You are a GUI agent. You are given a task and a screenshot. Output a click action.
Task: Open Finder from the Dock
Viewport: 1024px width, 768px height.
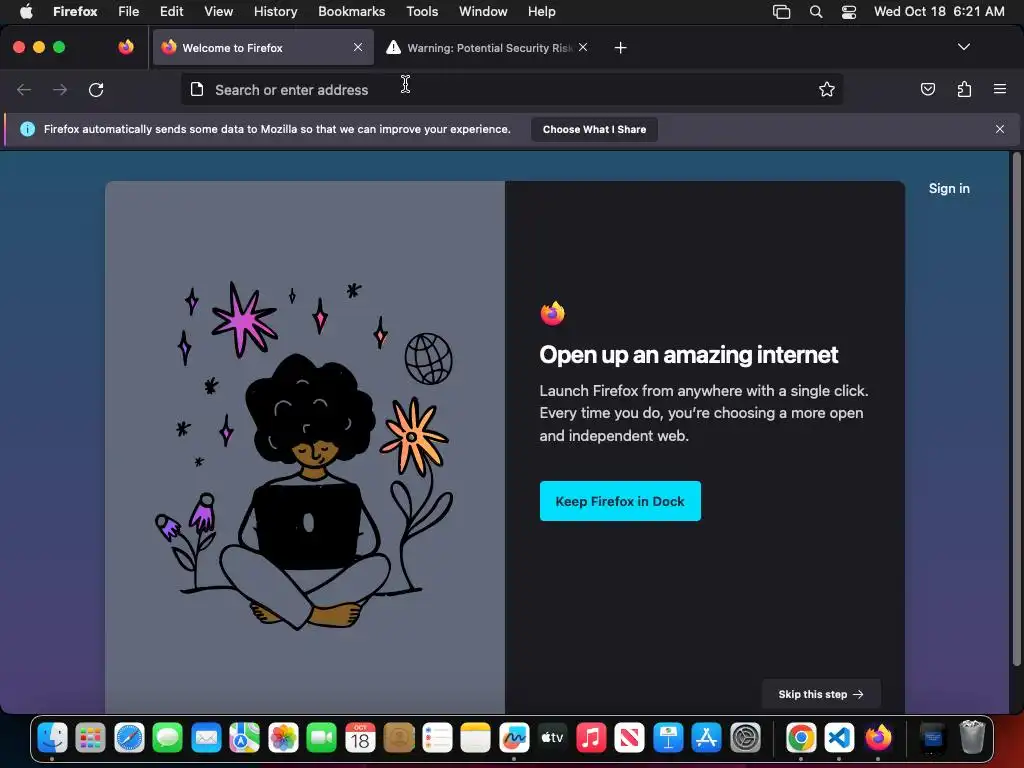click(52, 738)
